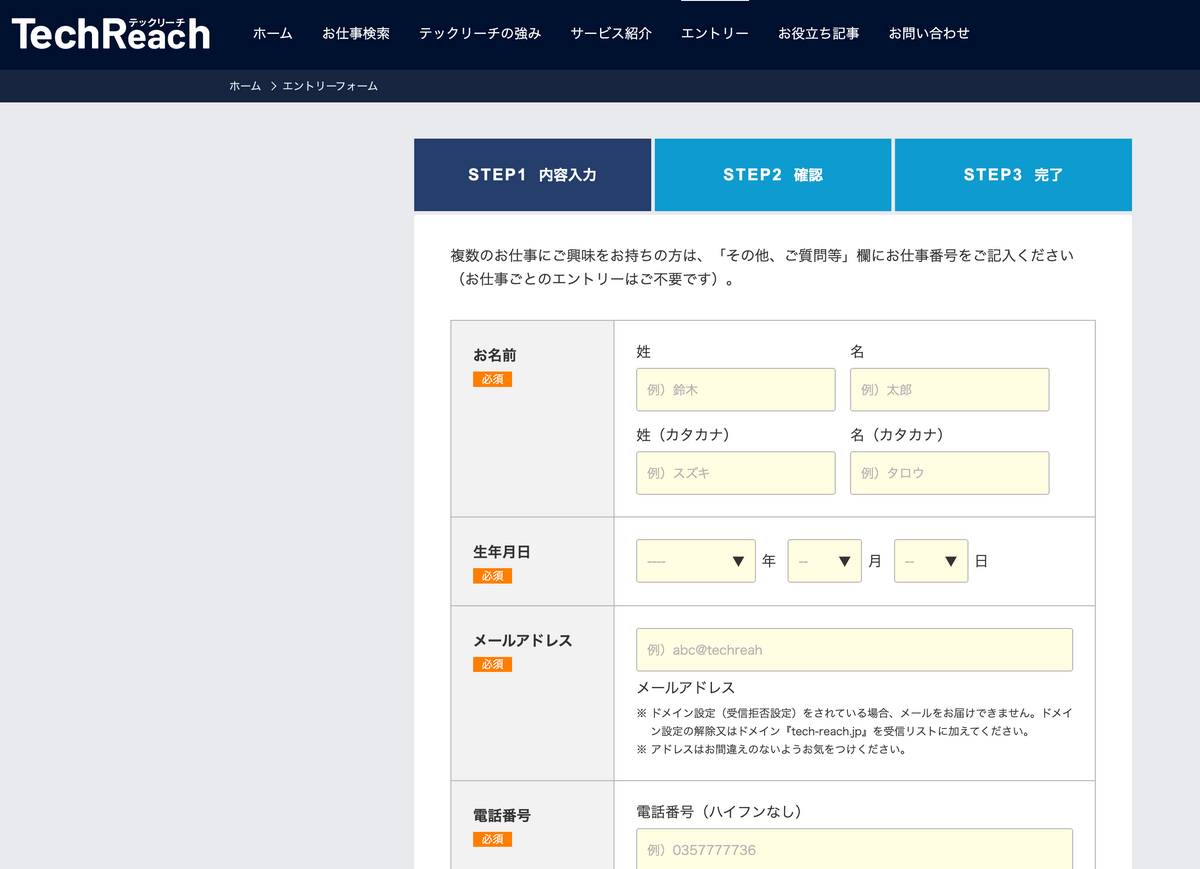This screenshot has height=869, width=1200.
Task: Click the 必須 badge under お名前
Action: pos(492,379)
